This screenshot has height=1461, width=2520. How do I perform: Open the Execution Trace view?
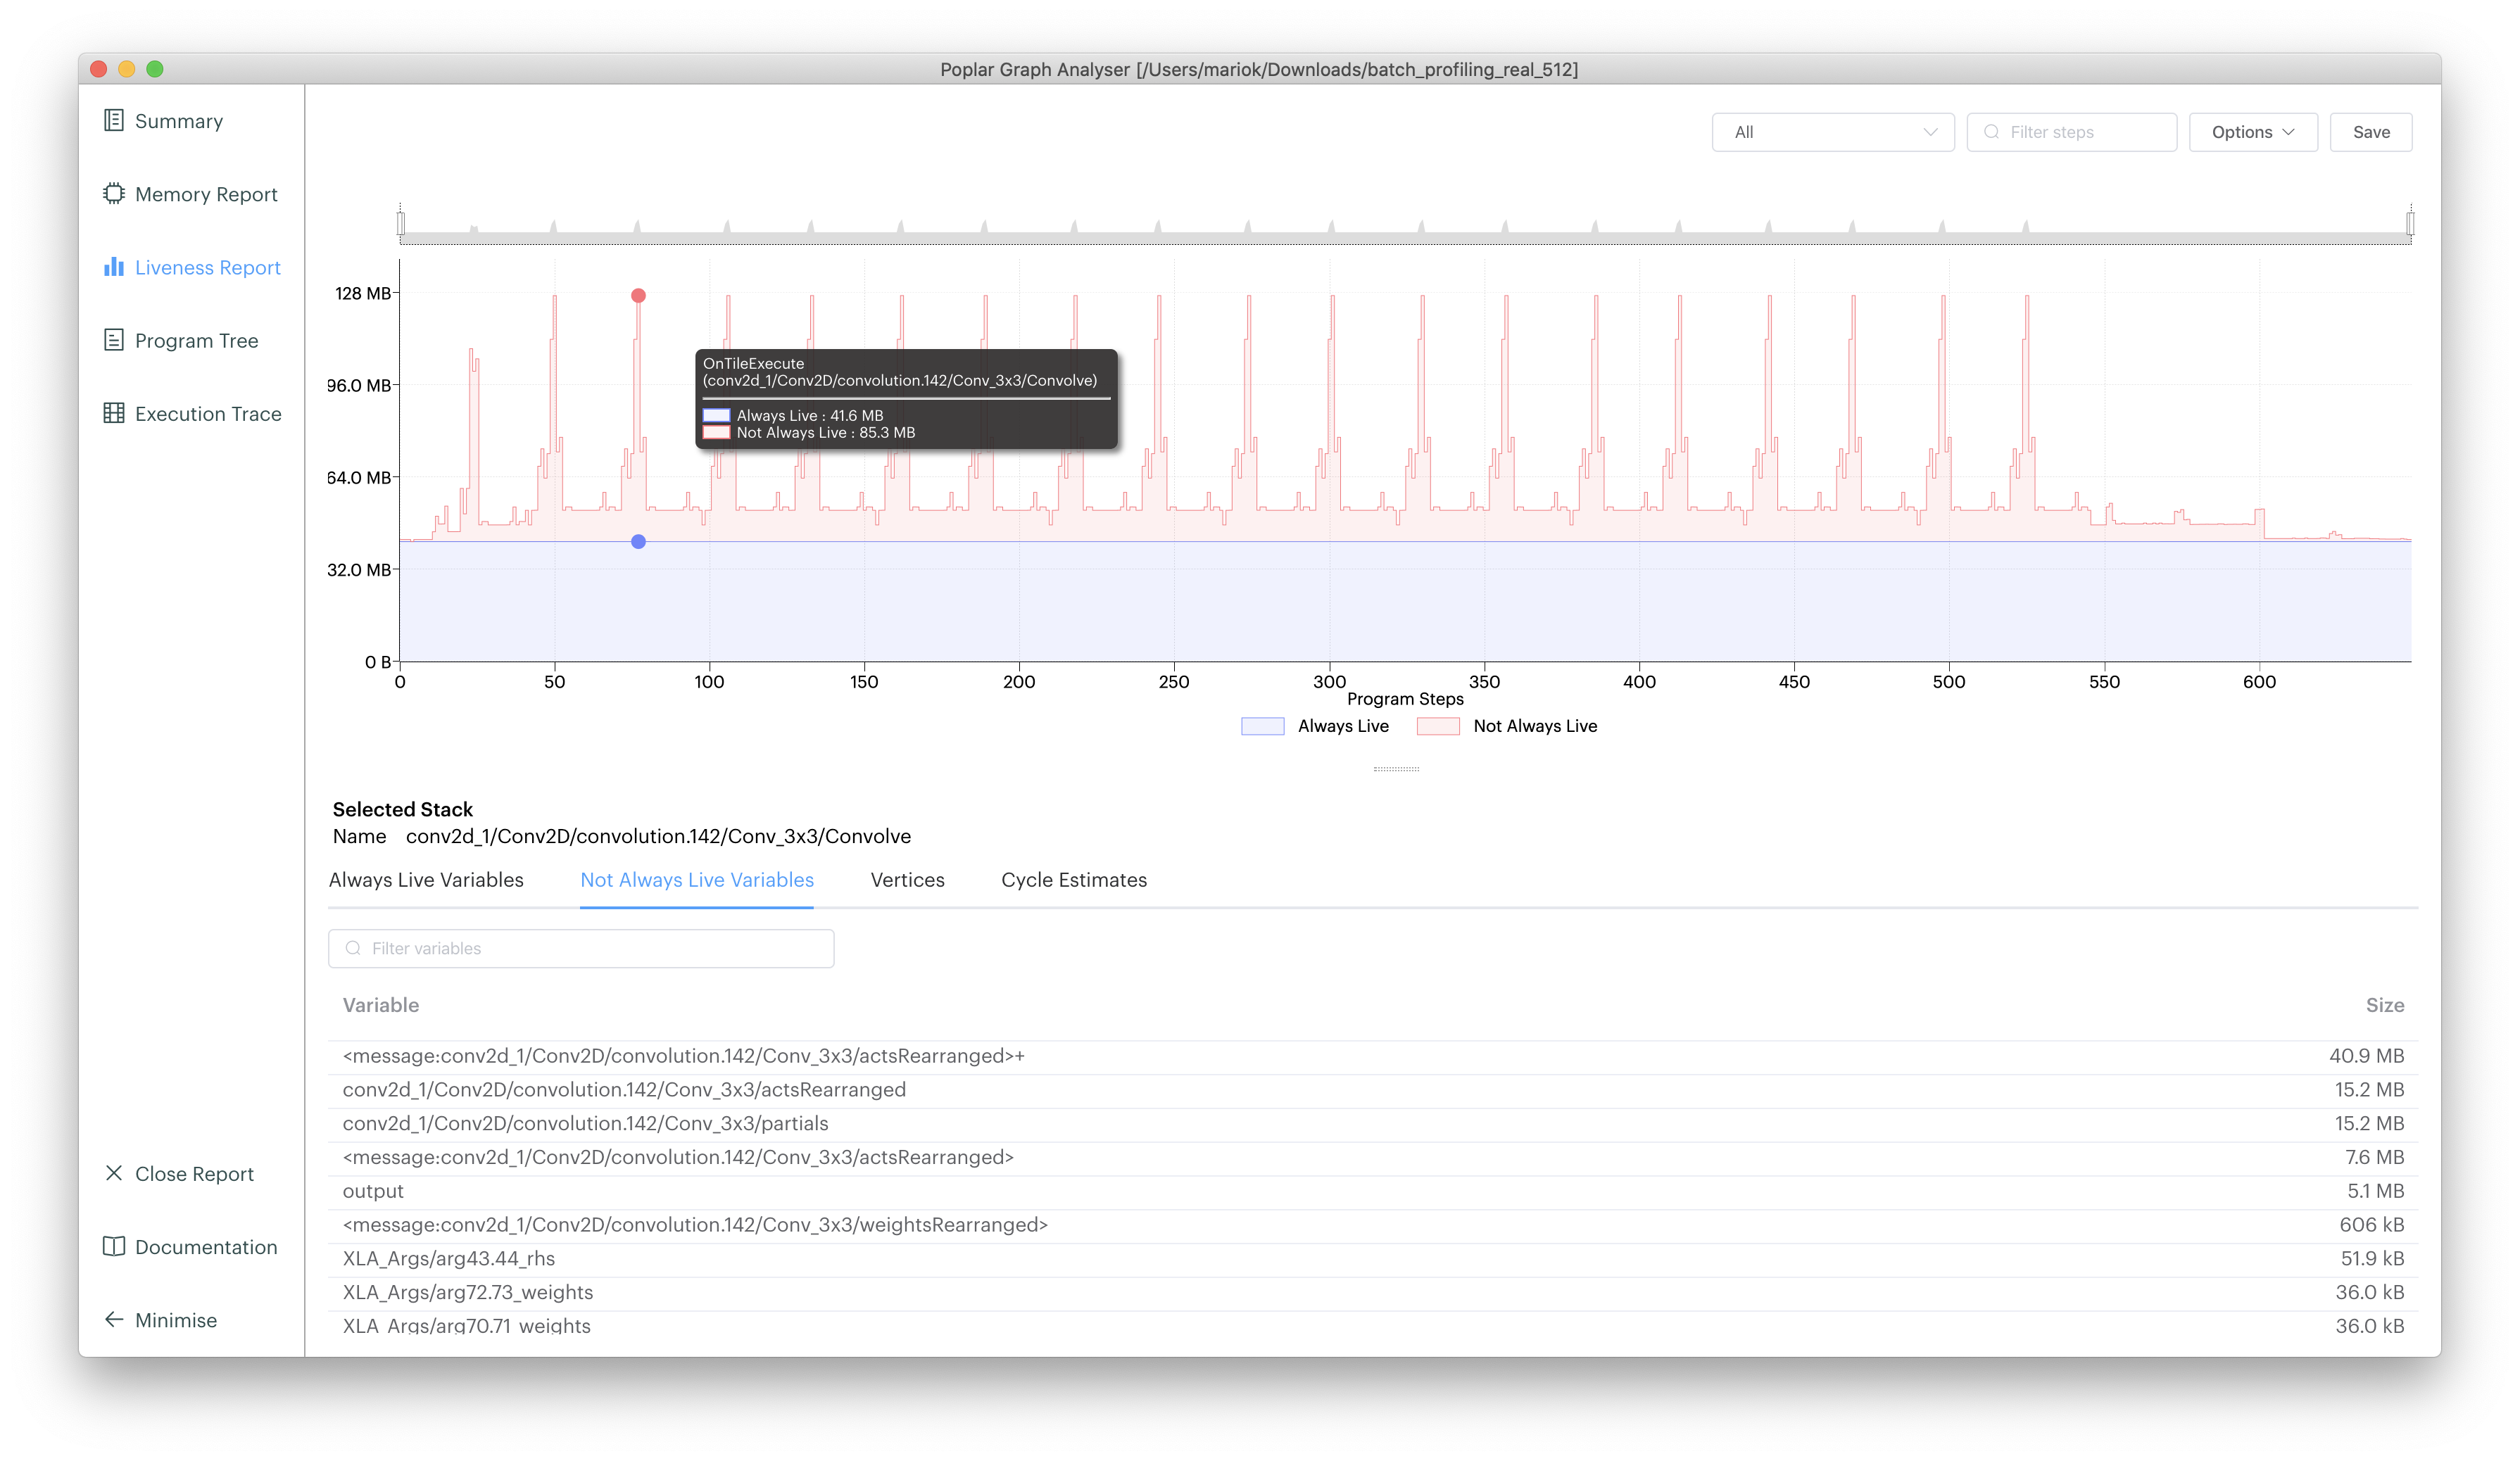[208, 413]
